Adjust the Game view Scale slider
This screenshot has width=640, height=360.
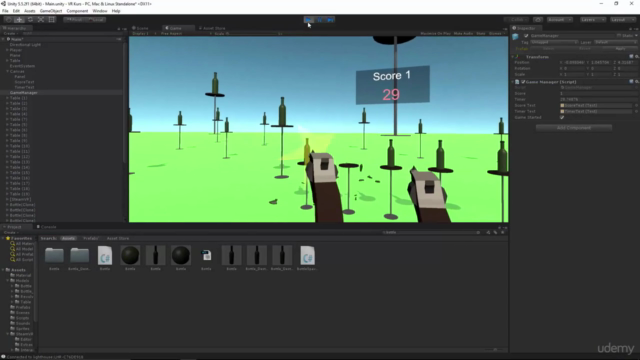253,33
